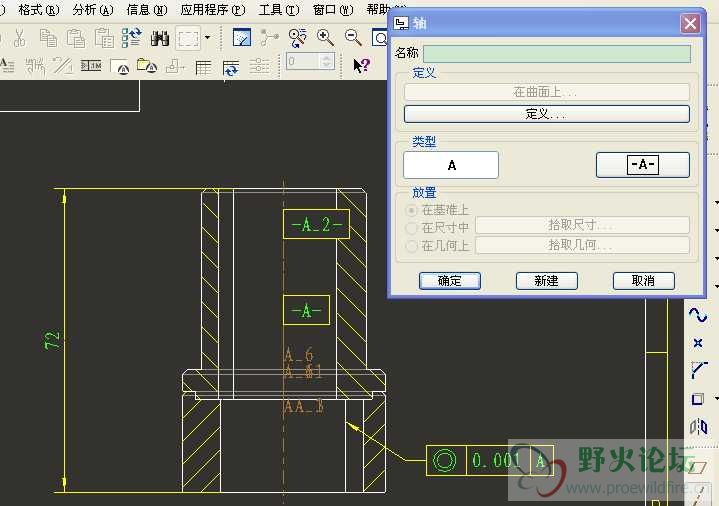
Task: Click the Paste Special icon
Action: (104, 38)
